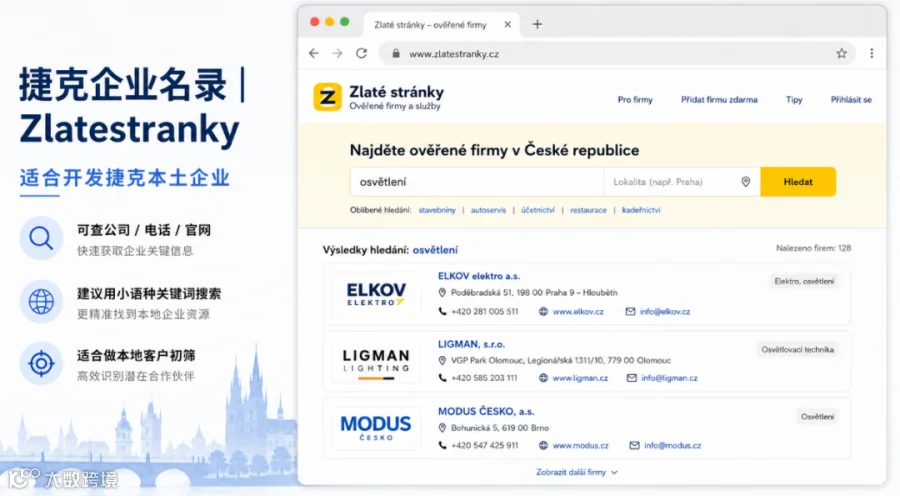The image size is (900, 496).
Task: Click the phone icon for ELKOV elektro
Action: (x=442, y=312)
